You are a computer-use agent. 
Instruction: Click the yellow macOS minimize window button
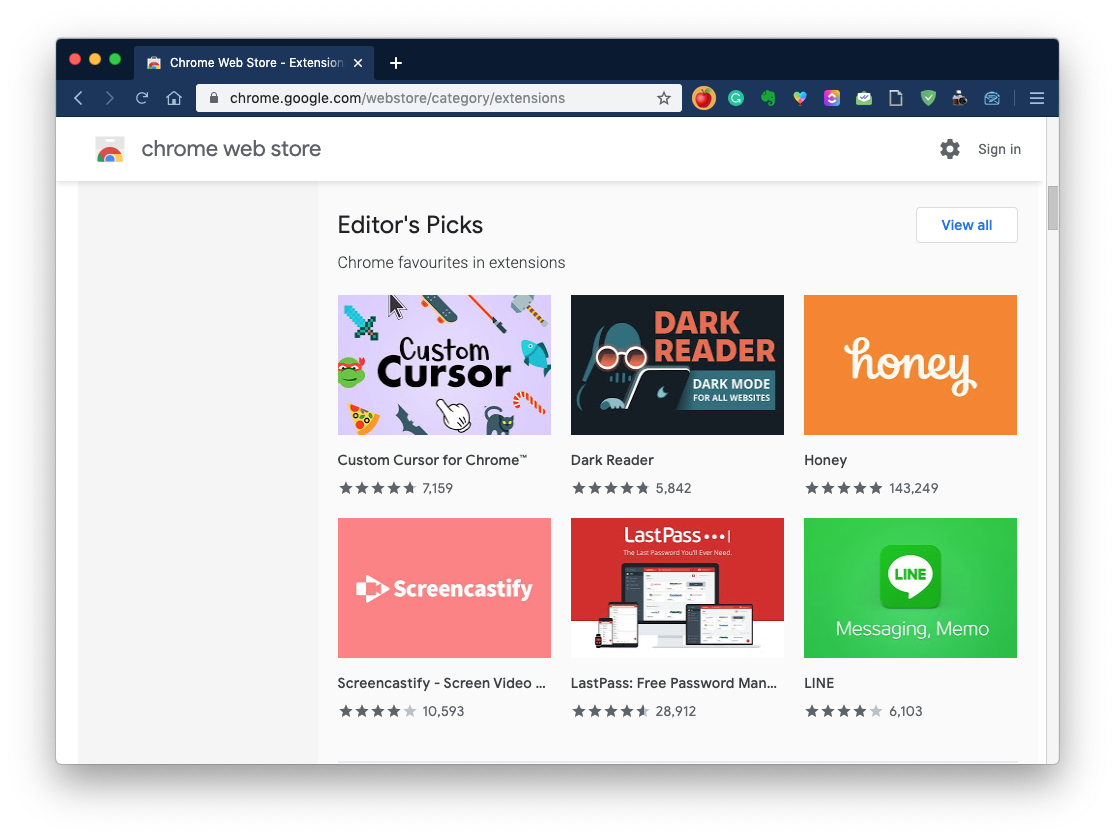95,59
